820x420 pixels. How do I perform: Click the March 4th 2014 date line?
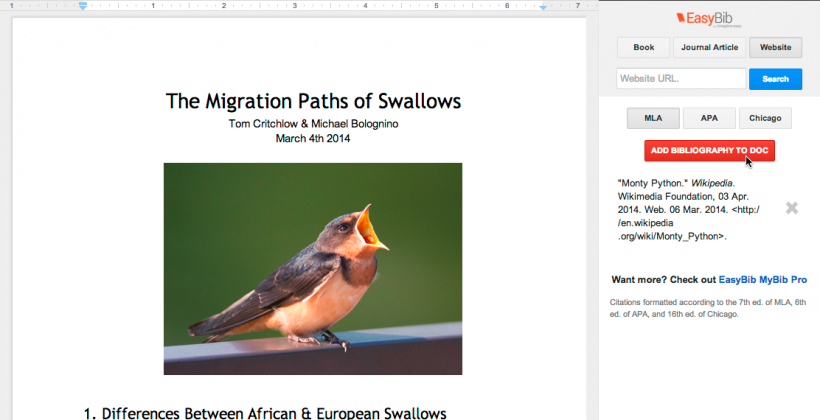tap(313, 138)
